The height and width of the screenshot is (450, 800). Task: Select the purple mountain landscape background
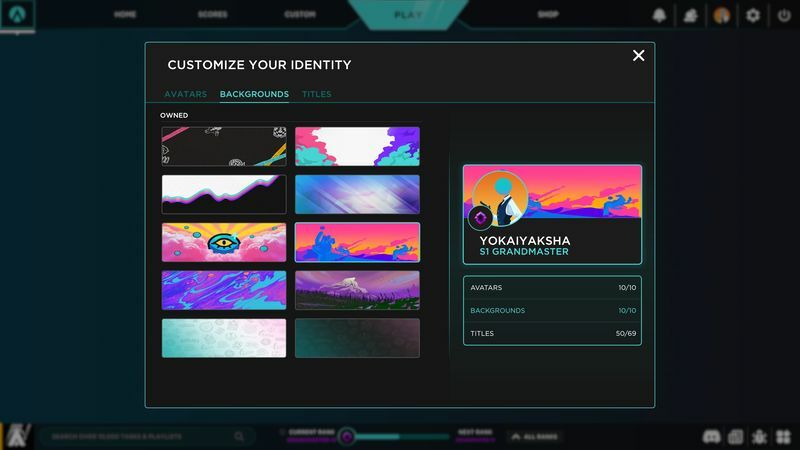[357, 290]
